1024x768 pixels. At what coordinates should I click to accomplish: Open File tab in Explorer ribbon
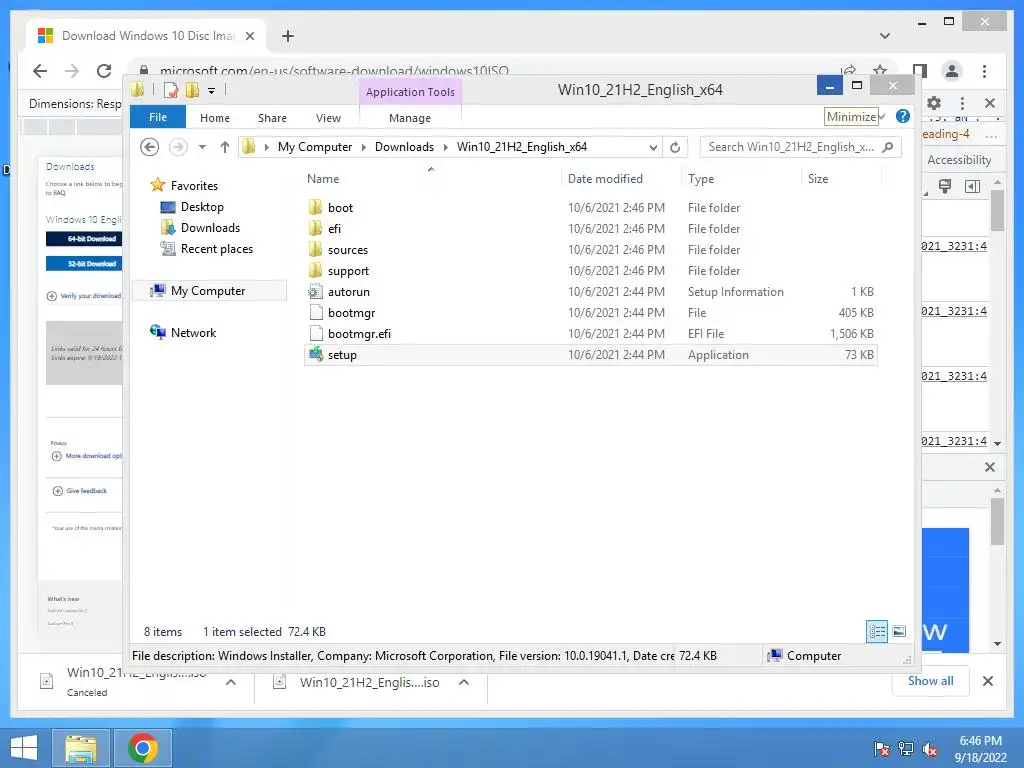[x=158, y=117]
